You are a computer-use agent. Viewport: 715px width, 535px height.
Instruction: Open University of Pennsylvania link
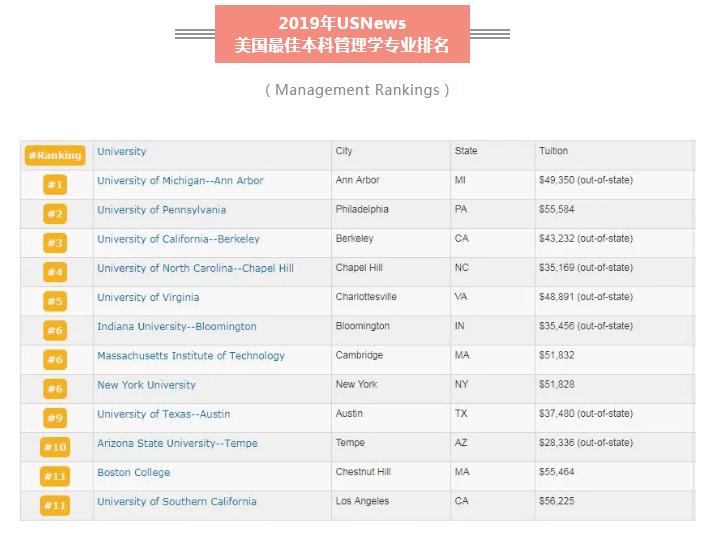point(161,210)
